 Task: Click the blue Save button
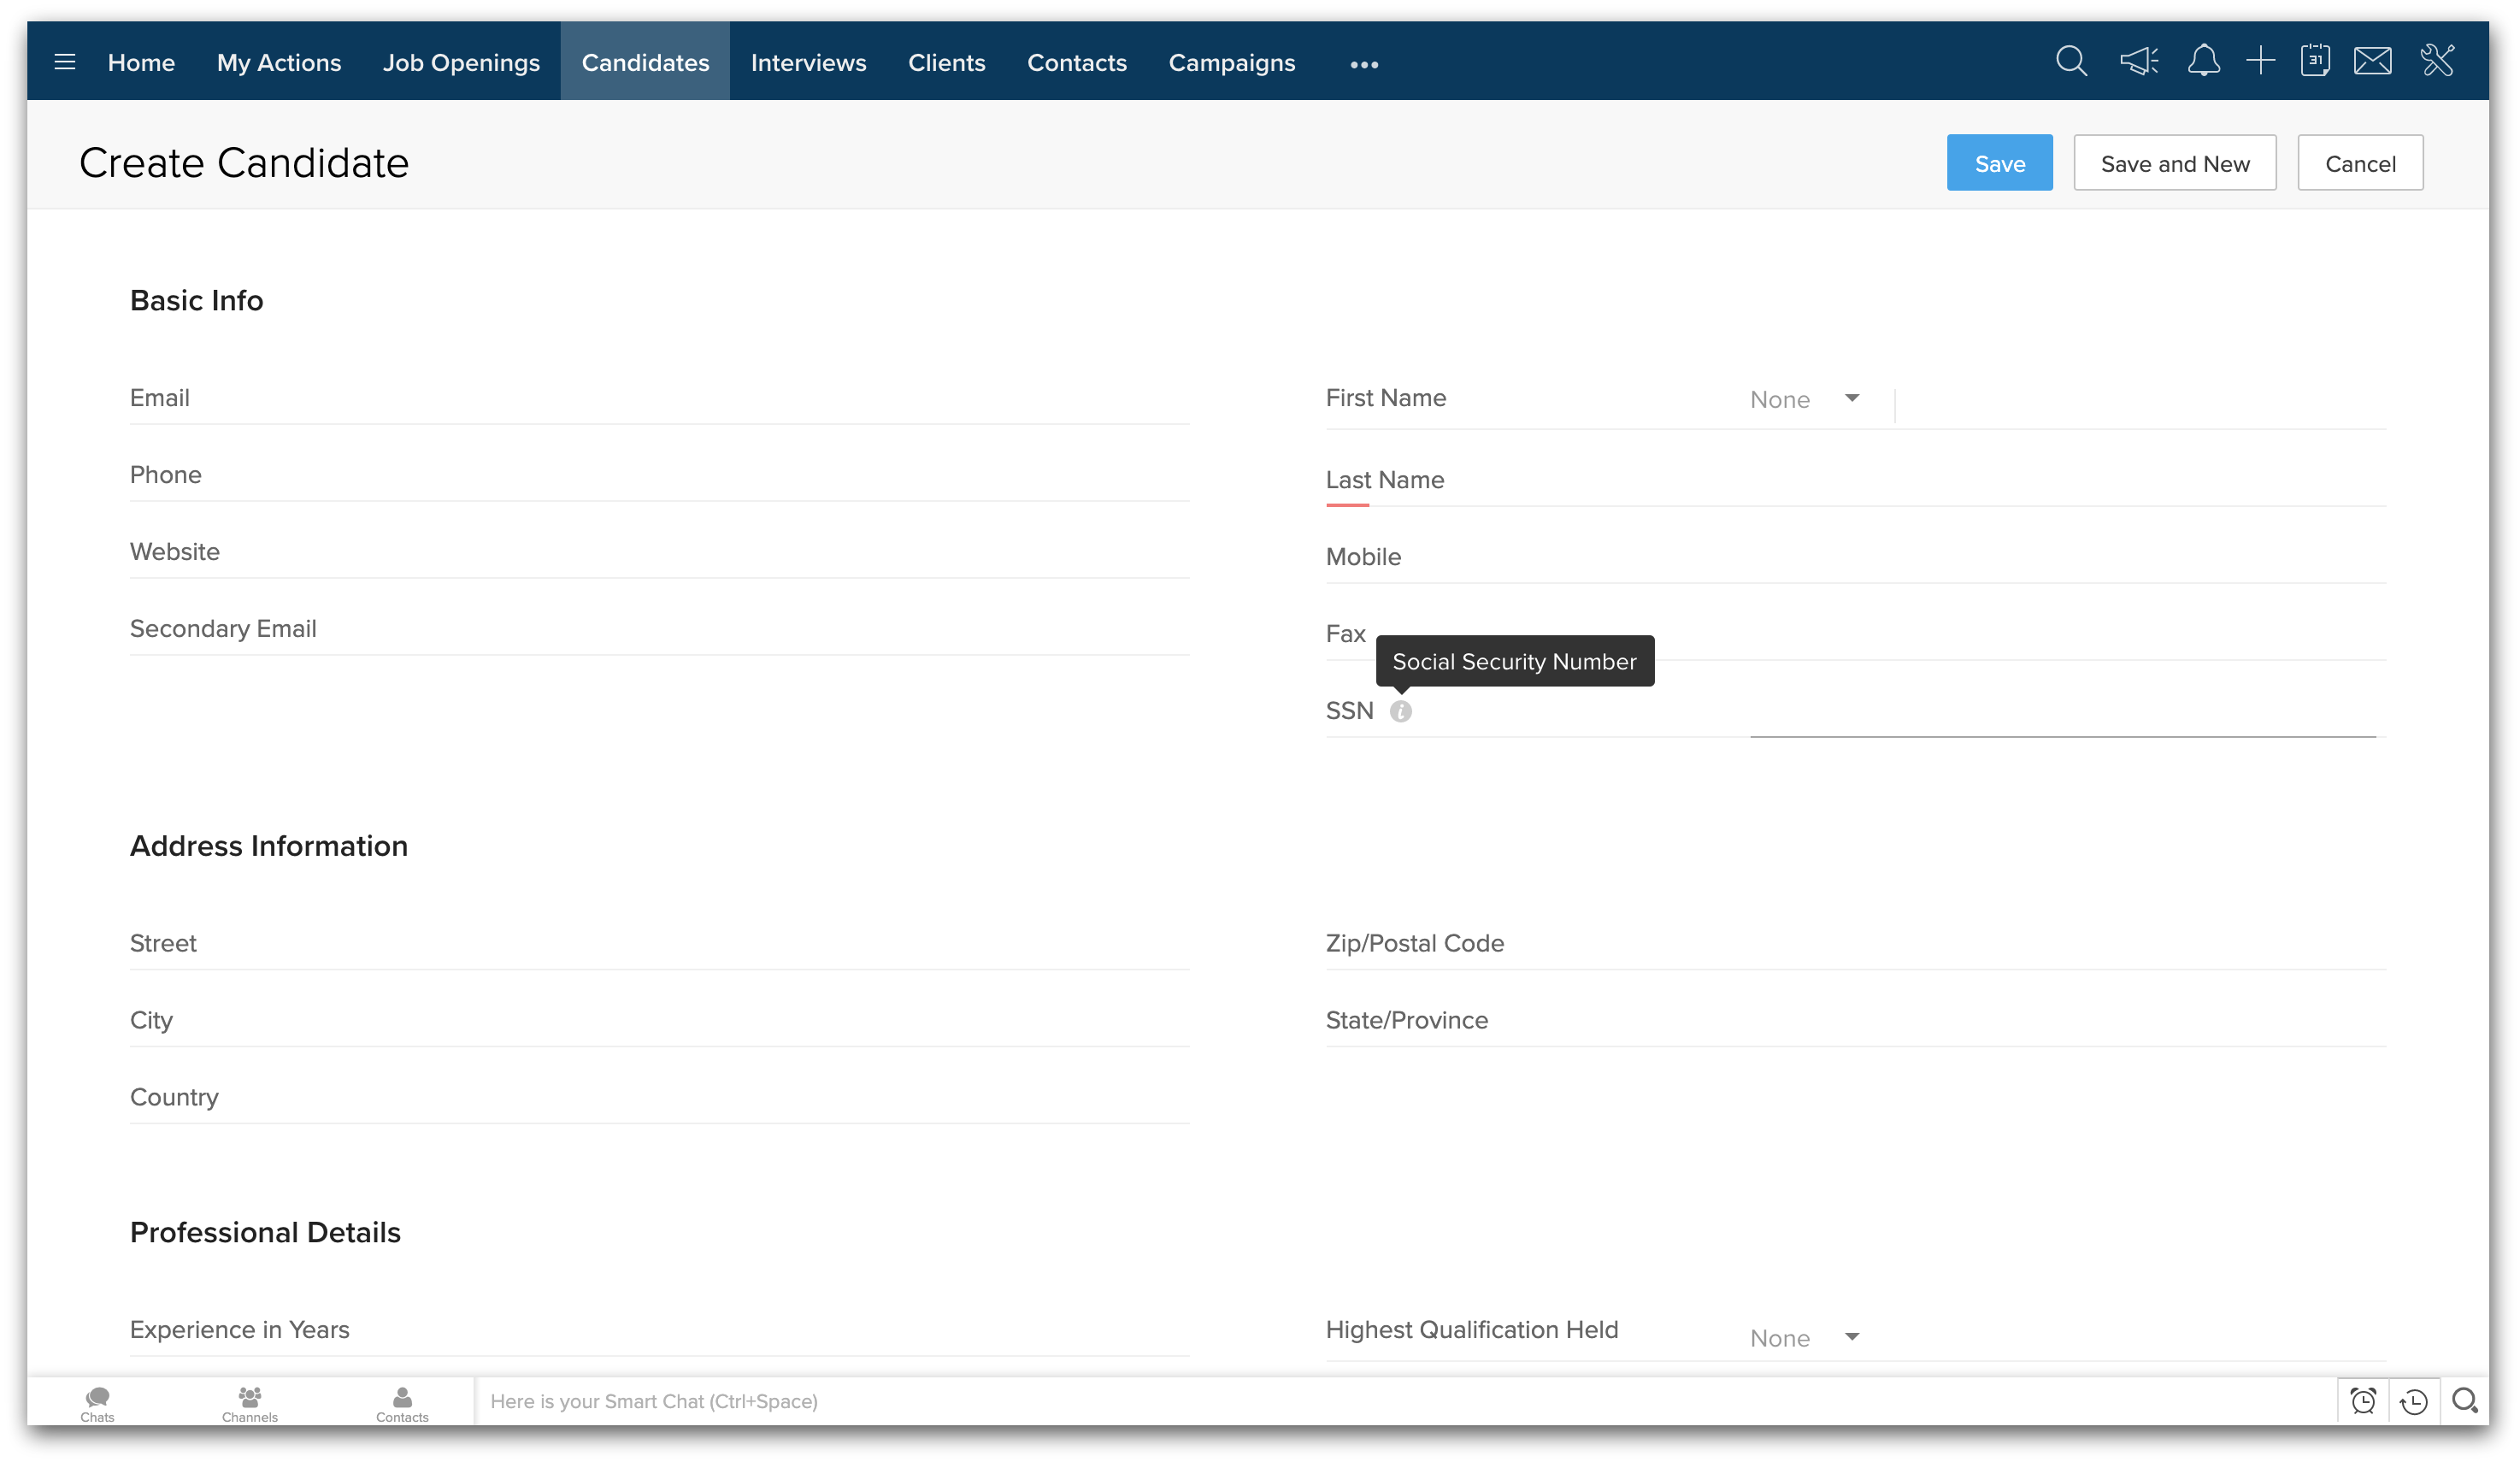point(1998,163)
